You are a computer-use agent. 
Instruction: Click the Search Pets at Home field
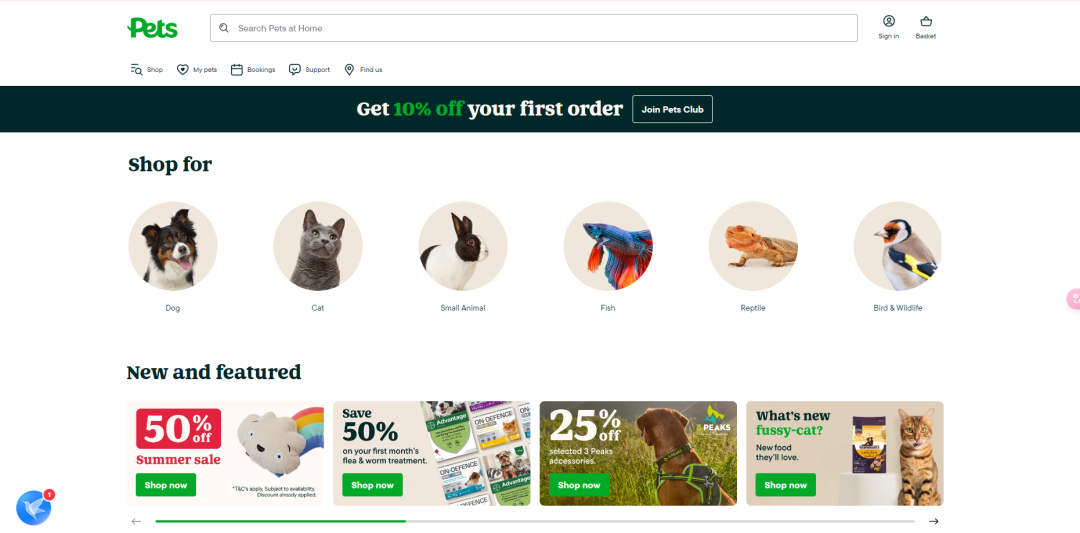pyautogui.click(x=534, y=28)
